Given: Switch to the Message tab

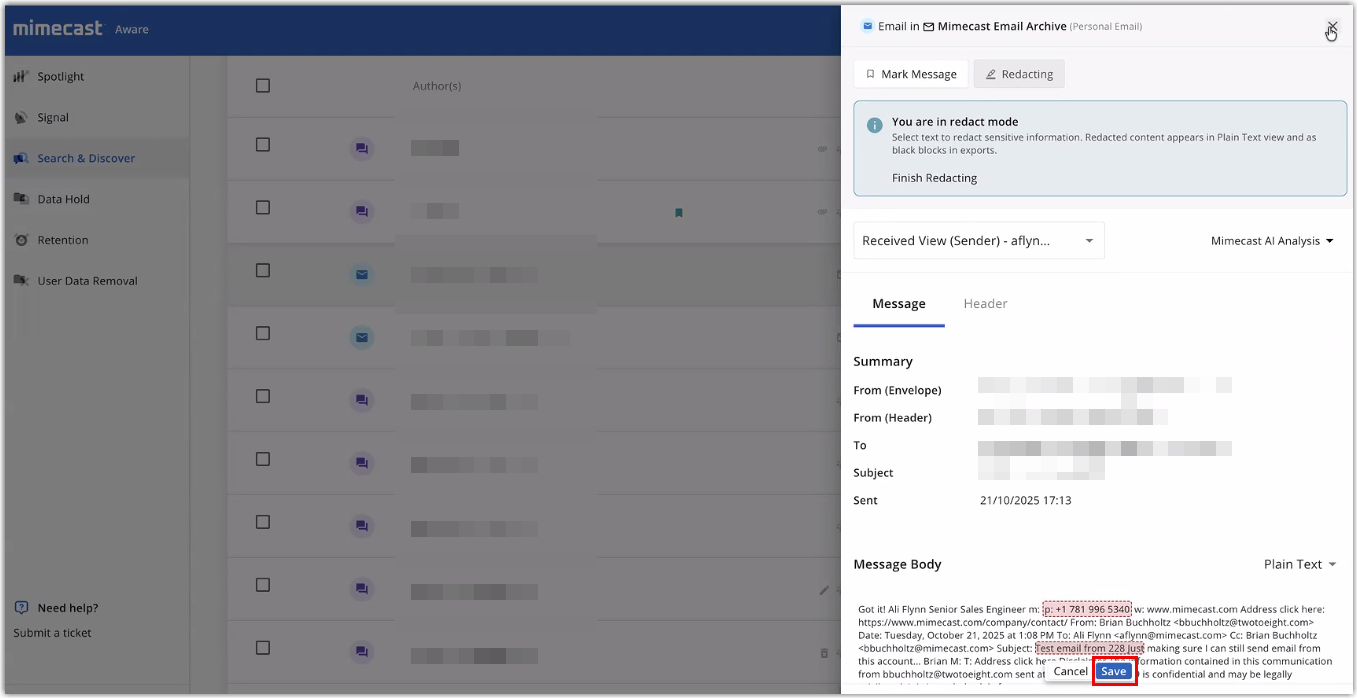Looking at the screenshot, I should pyautogui.click(x=899, y=304).
